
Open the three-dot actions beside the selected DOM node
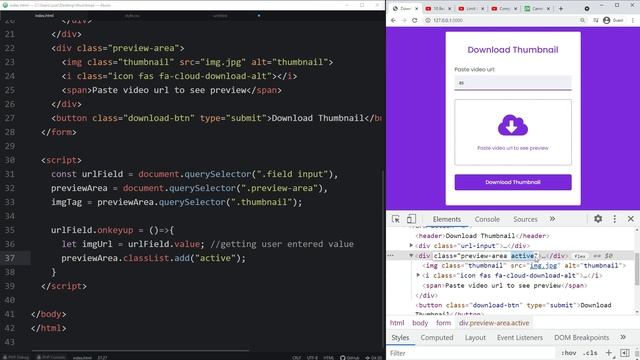(x=391, y=256)
